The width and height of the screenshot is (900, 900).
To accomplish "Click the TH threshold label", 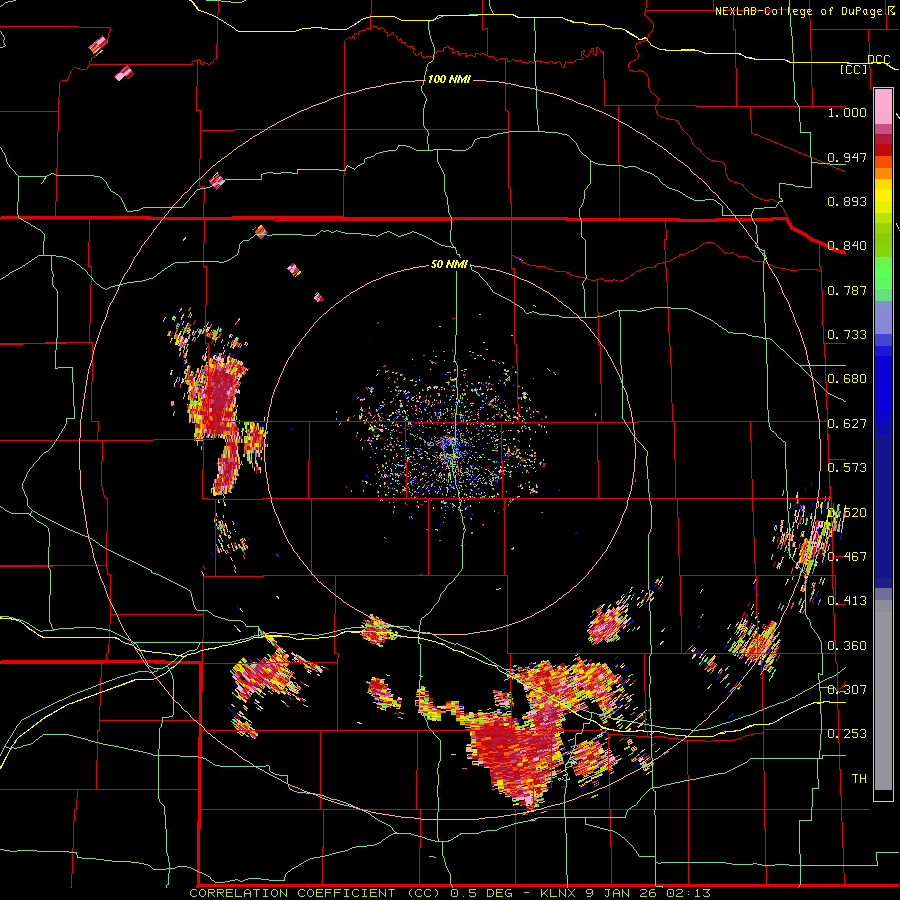I will point(859,779).
